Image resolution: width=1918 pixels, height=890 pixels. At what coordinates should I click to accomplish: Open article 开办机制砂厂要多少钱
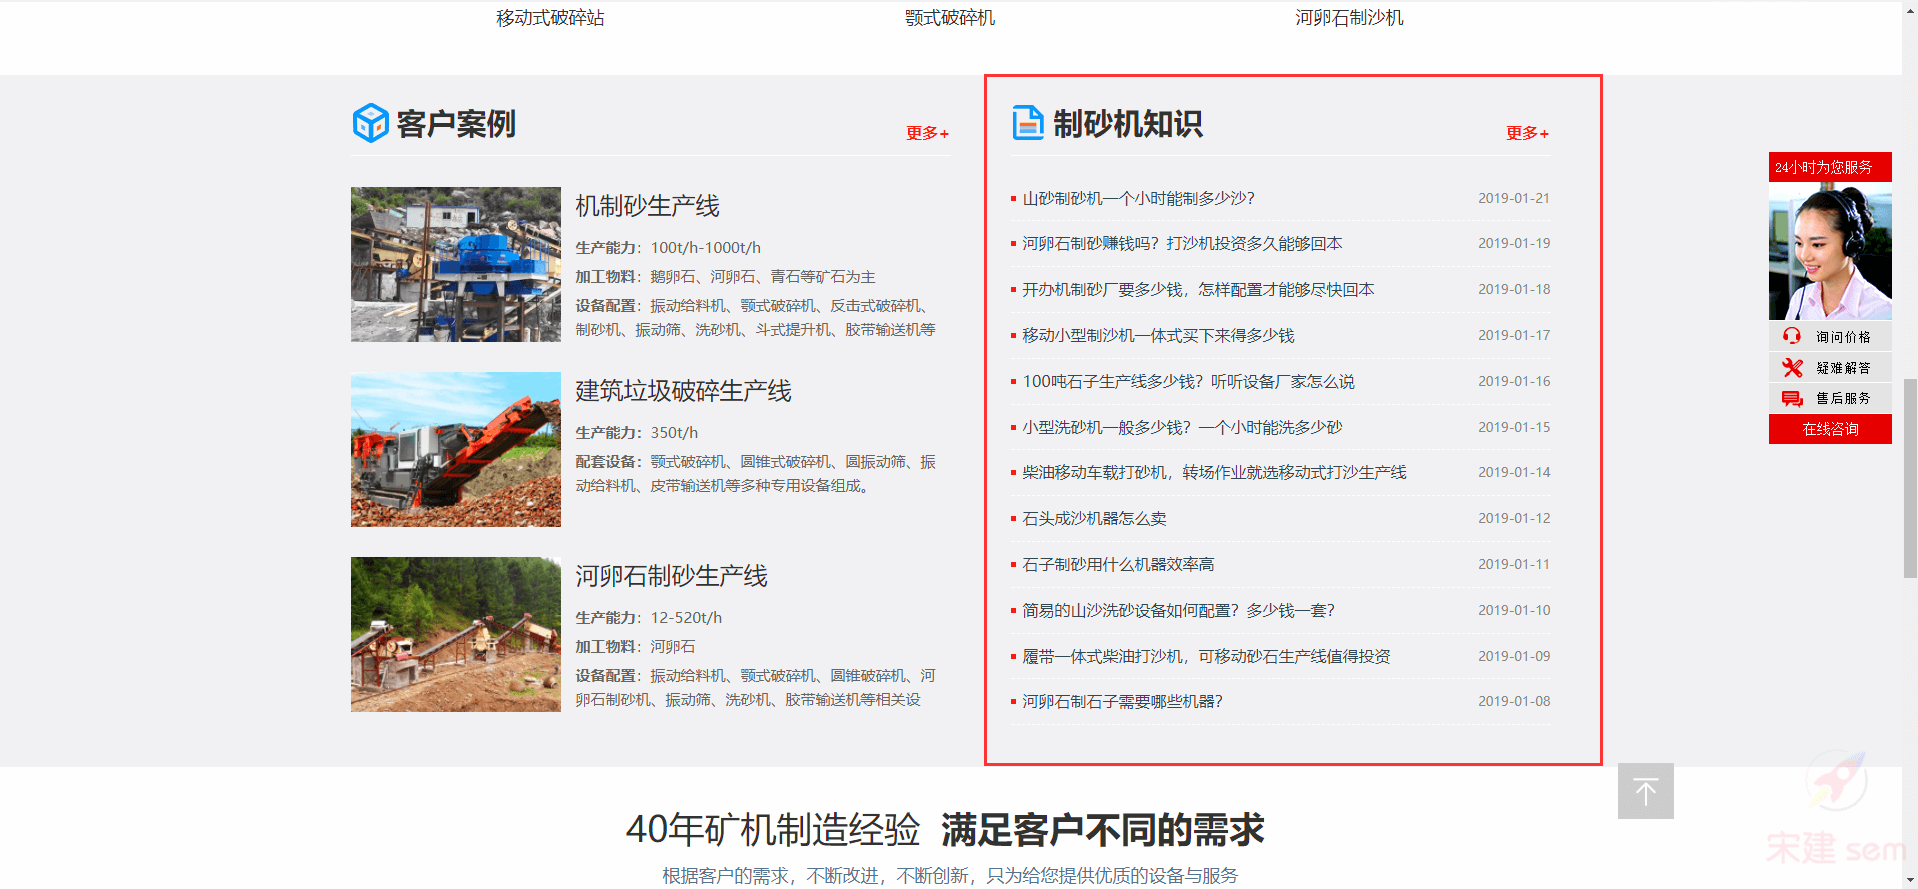coord(1198,289)
